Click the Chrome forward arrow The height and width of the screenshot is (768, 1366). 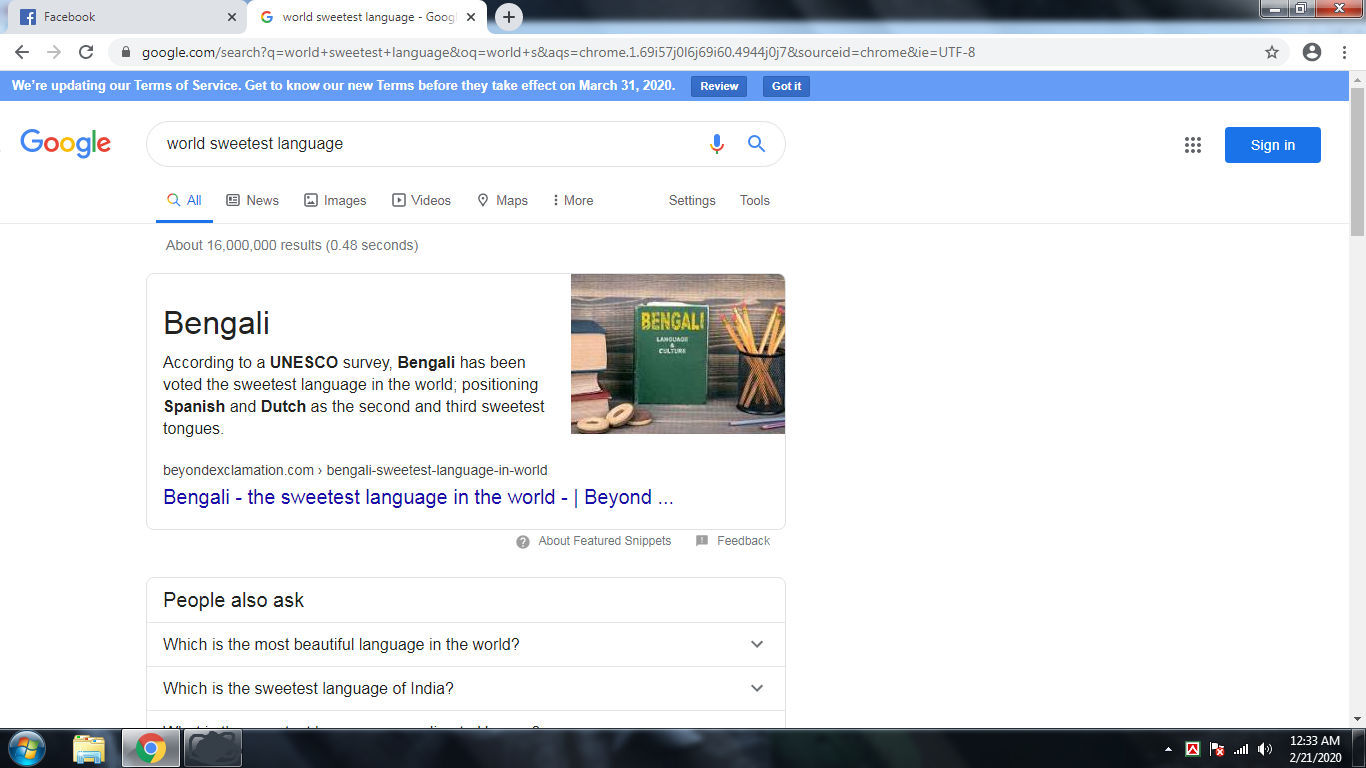54,52
